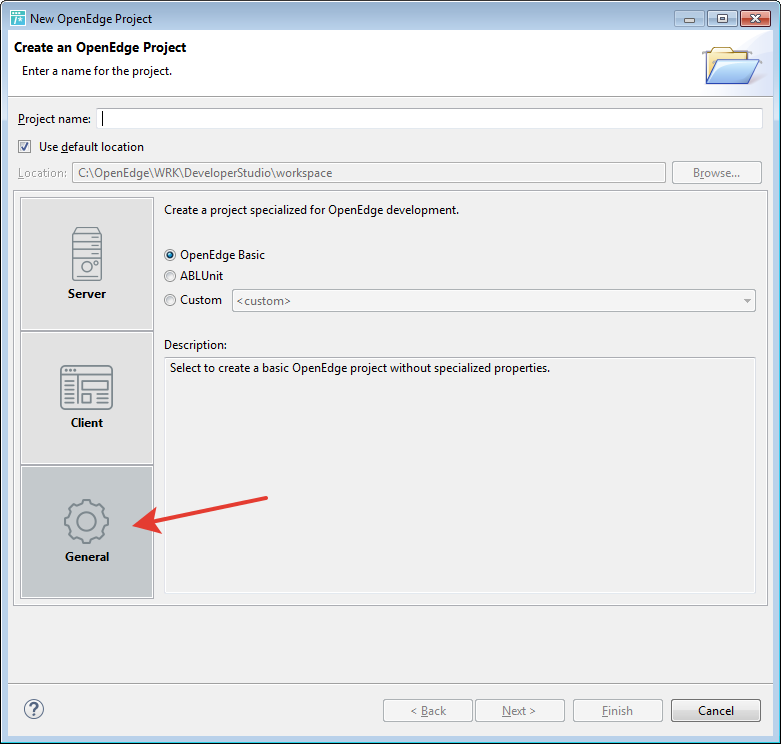Maximize the New OpenEdge Project window
Screen dimensions: 781x744
tap(722, 19)
